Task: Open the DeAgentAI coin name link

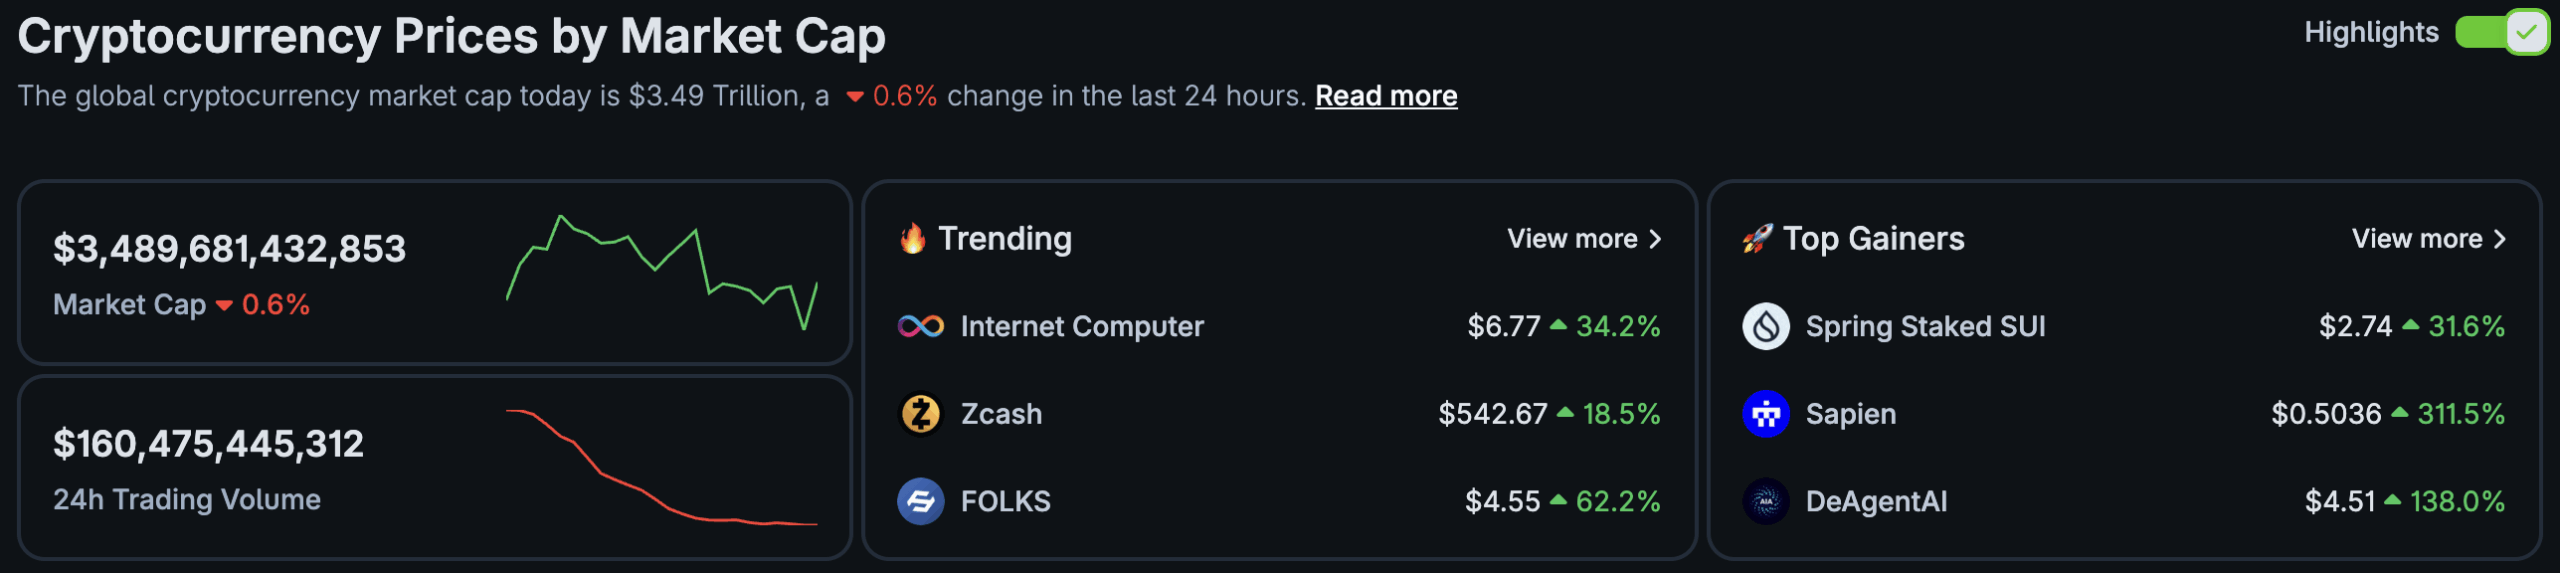Action: point(1876,501)
